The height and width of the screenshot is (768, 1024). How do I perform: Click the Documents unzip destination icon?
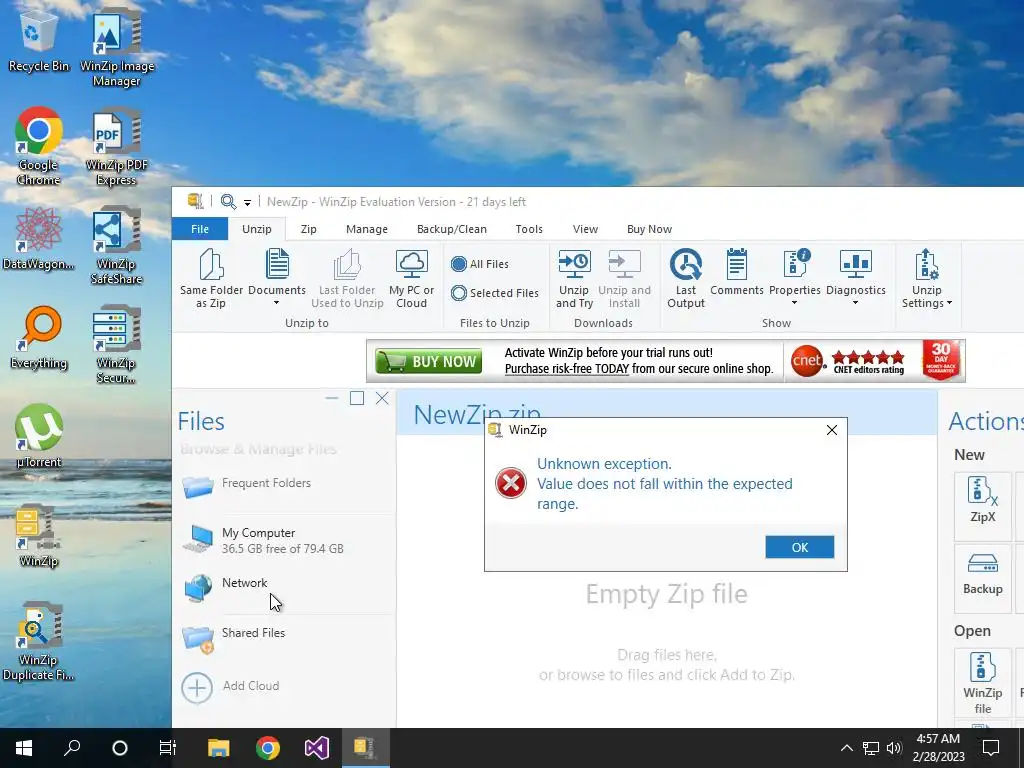pyautogui.click(x=277, y=263)
